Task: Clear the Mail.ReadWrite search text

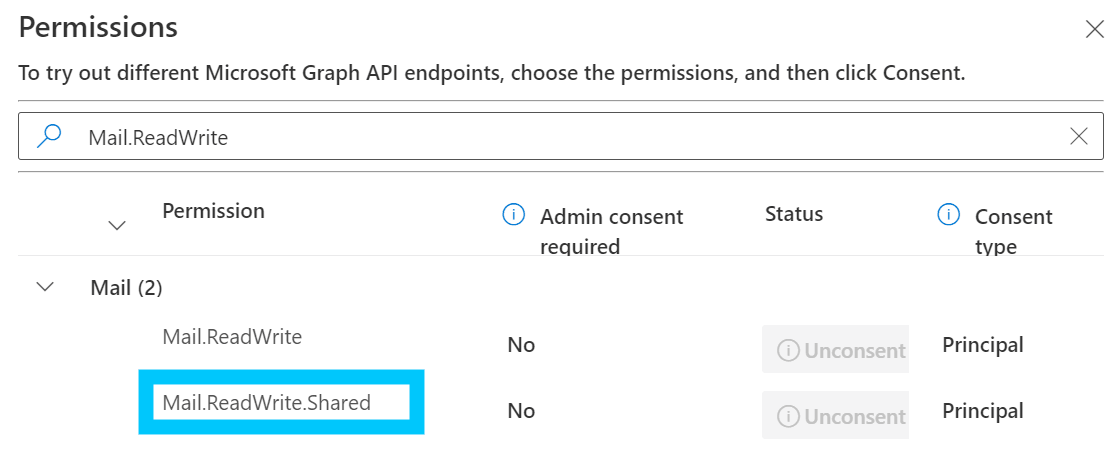Action: tap(1079, 137)
